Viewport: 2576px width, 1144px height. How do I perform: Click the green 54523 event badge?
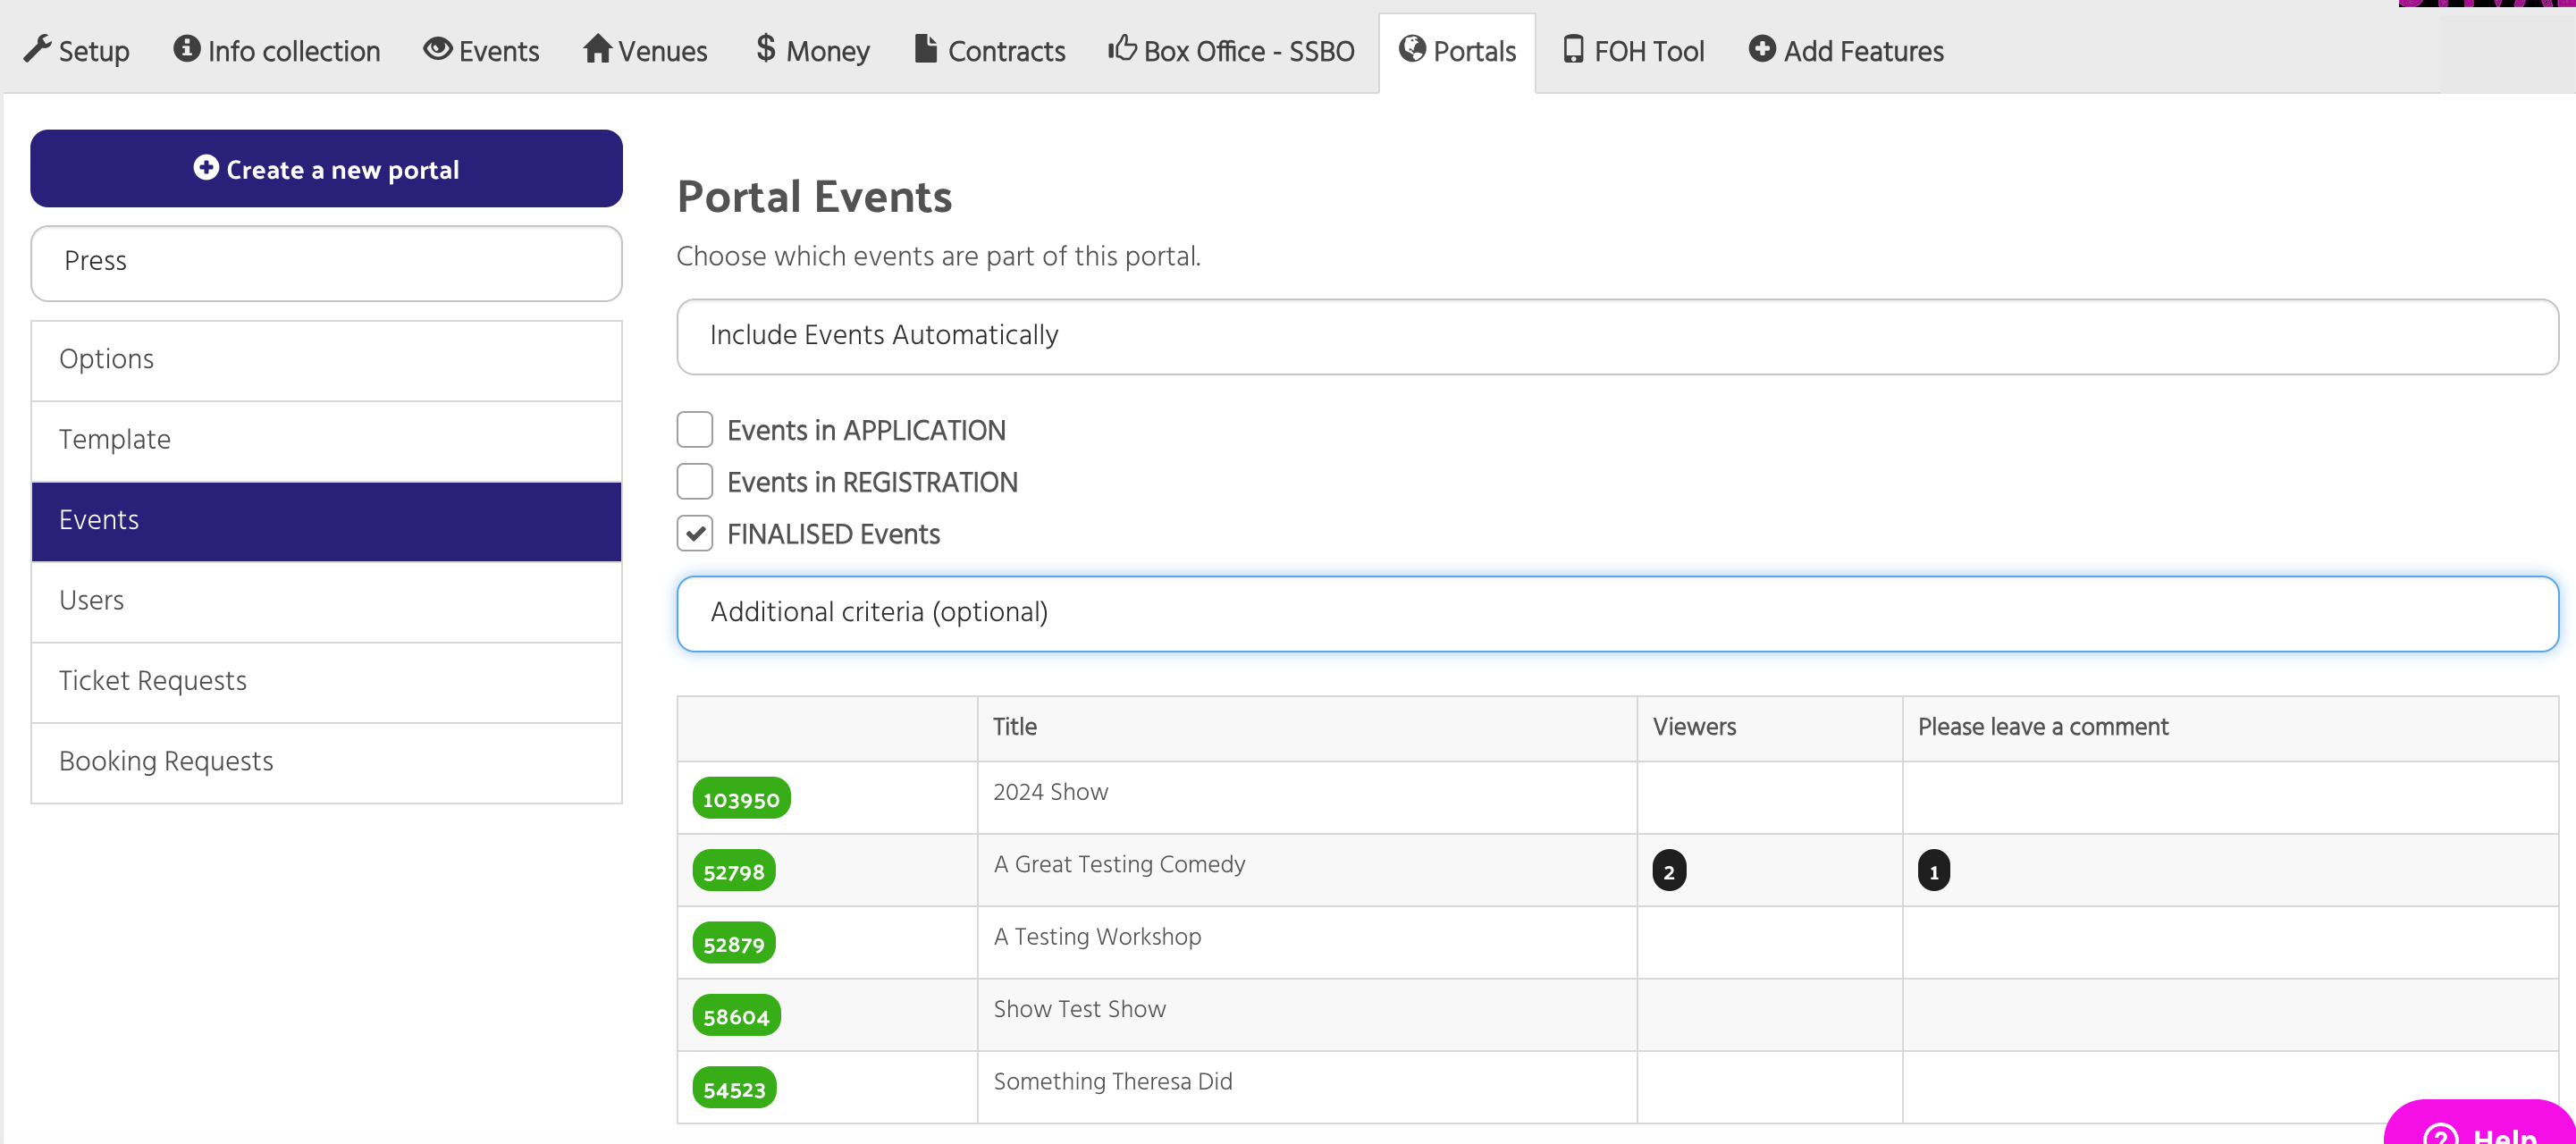pyautogui.click(x=734, y=1089)
